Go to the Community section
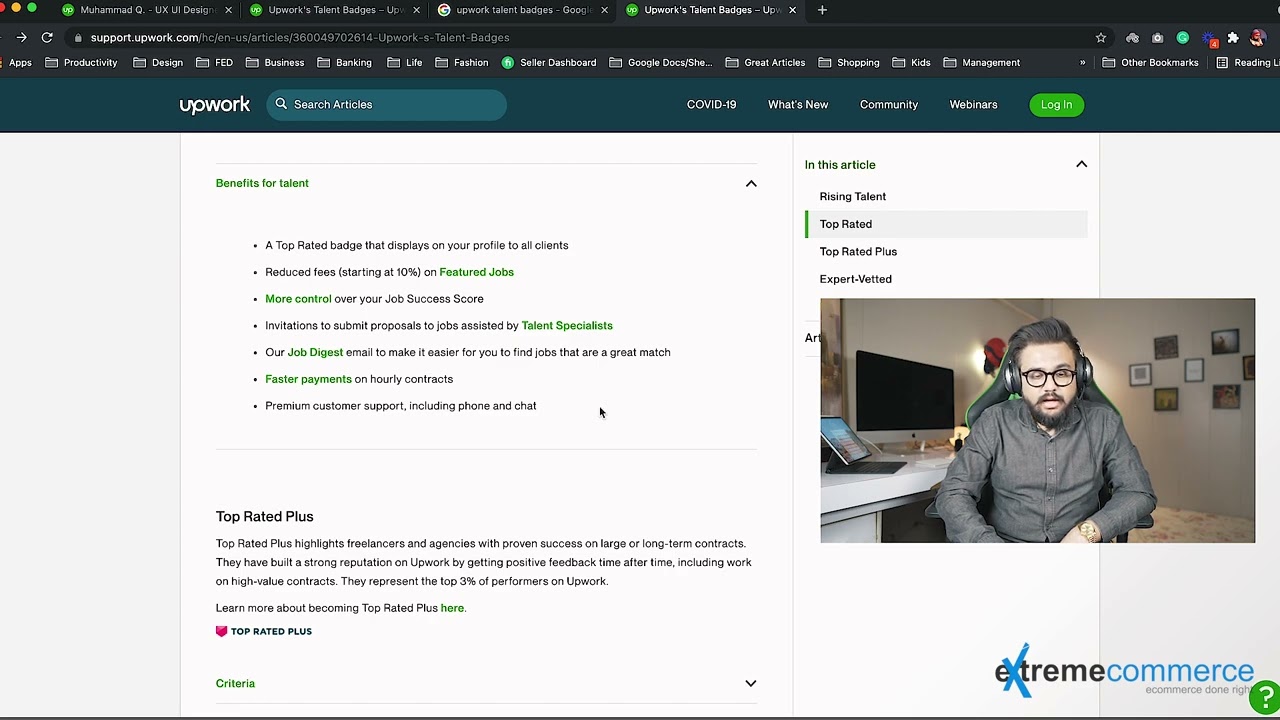1280x720 pixels. pyautogui.click(x=889, y=104)
